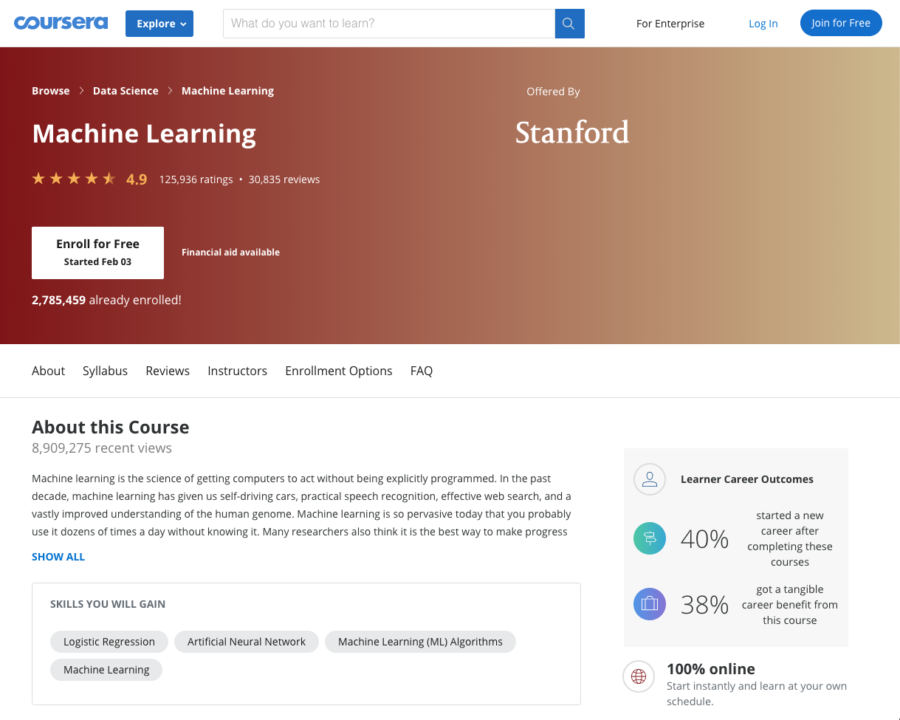The width and height of the screenshot is (900, 720).
Task: Click the 38% statistic
Action: tap(704, 605)
